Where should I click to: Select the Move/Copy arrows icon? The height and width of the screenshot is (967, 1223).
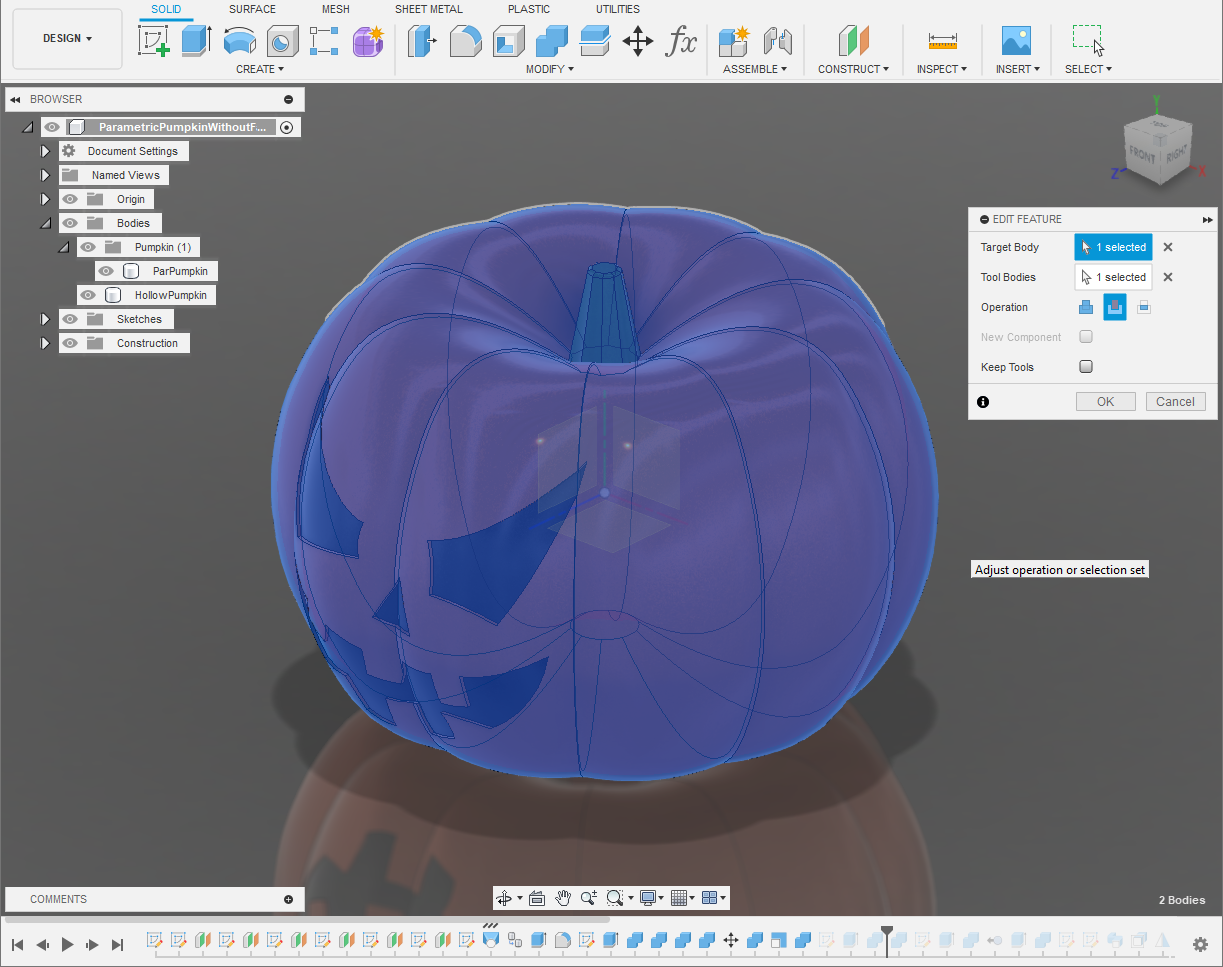(x=638, y=41)
